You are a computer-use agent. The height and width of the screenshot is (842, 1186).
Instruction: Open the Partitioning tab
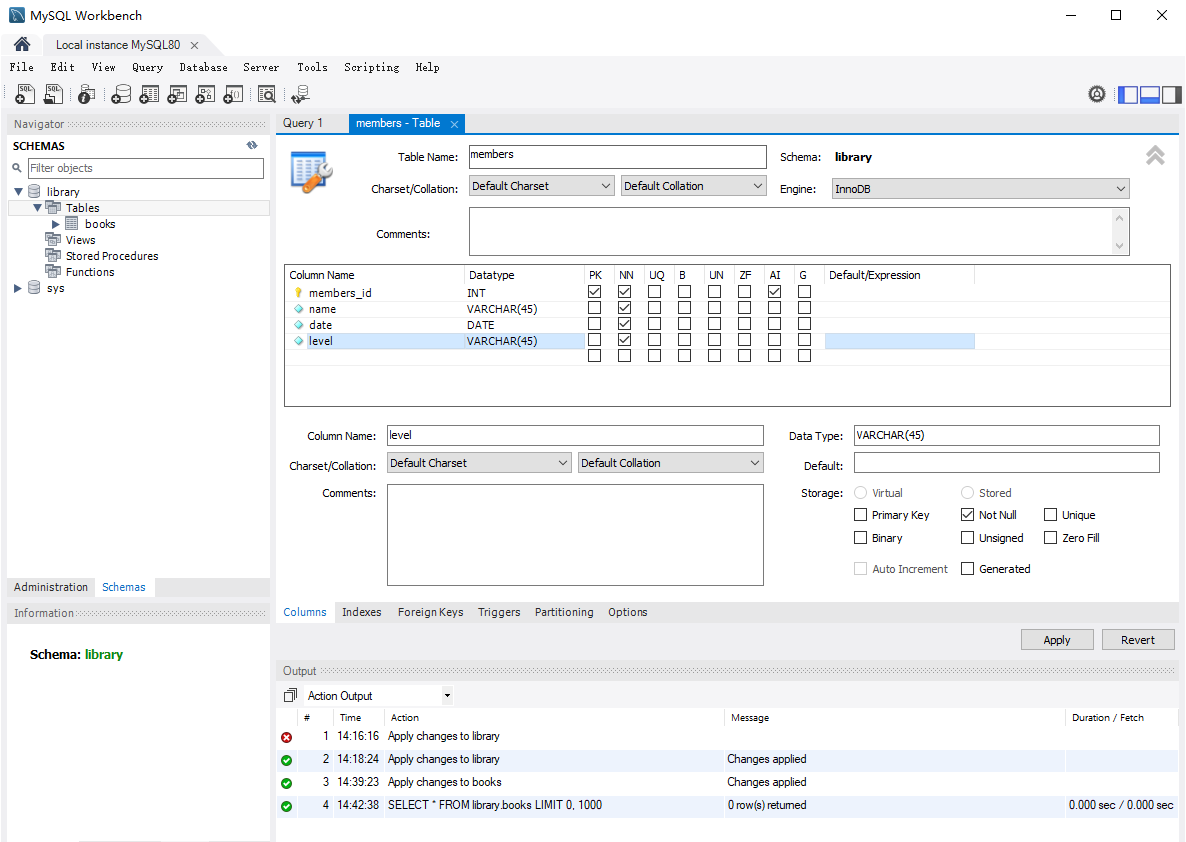564,612
